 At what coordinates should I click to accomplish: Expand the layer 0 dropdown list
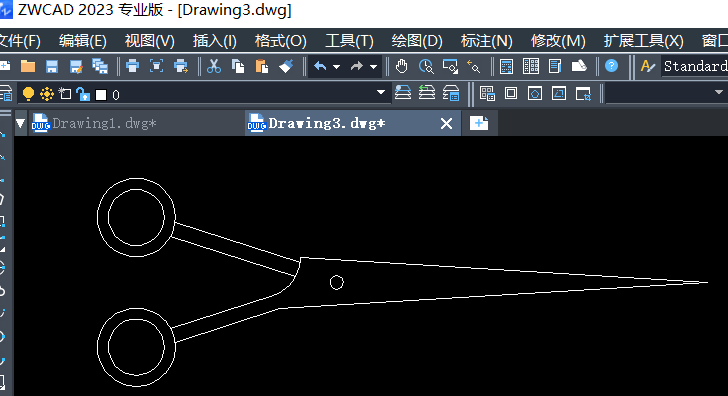(381, 92)
